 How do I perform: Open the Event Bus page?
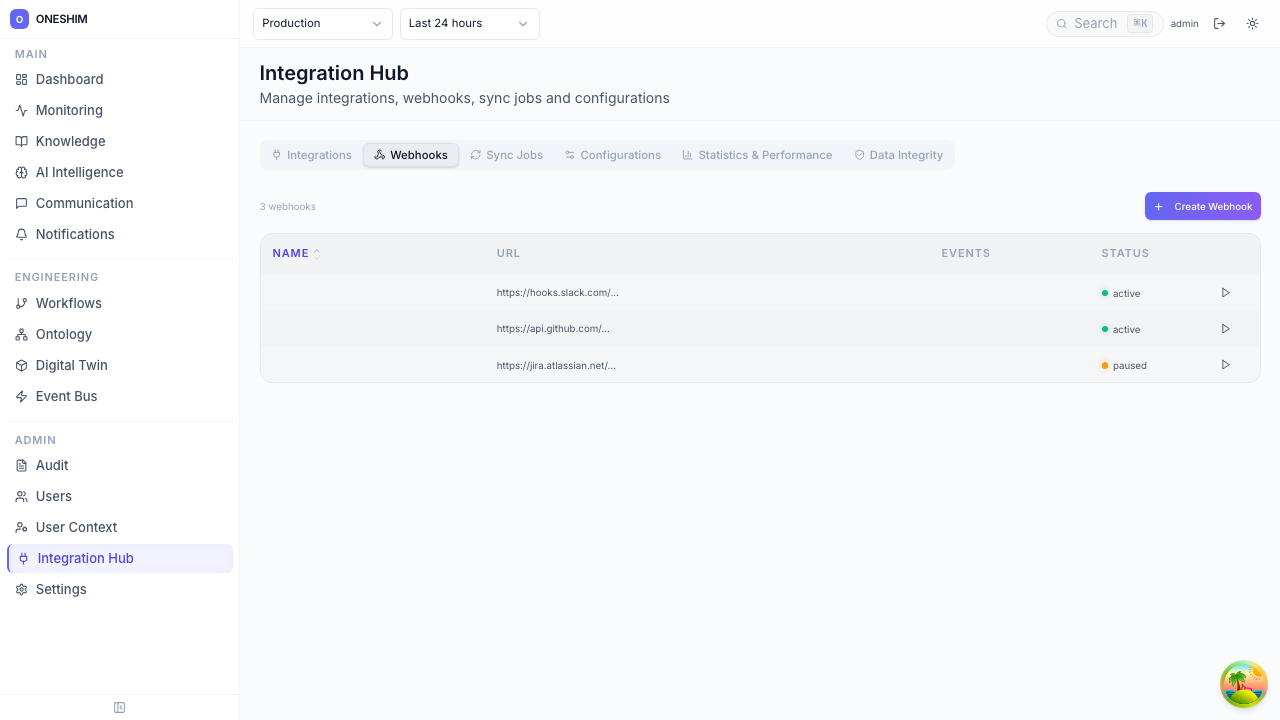(66, 396)
